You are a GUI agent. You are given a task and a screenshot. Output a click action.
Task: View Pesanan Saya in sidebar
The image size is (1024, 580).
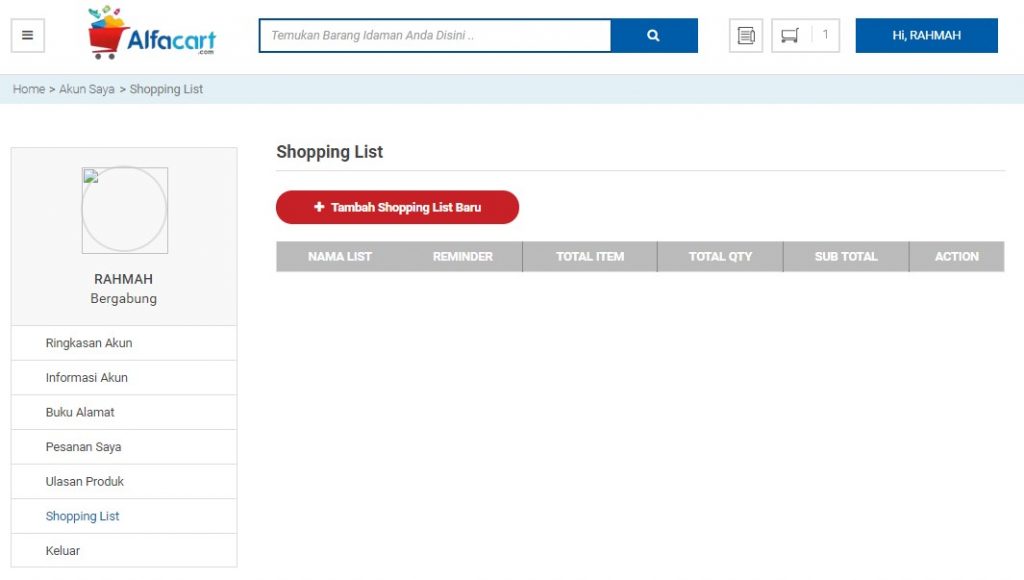83,447
